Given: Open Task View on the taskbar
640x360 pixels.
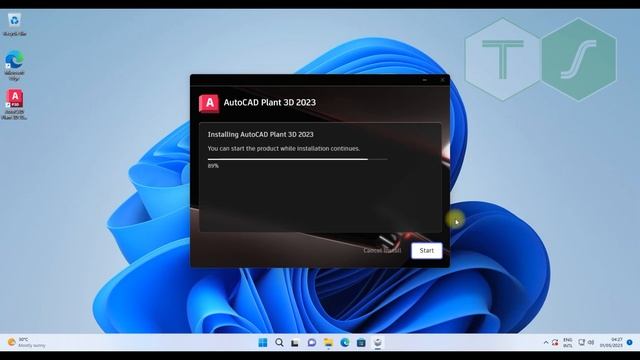Looking at the screenshot, I should (x=295, y=342).
